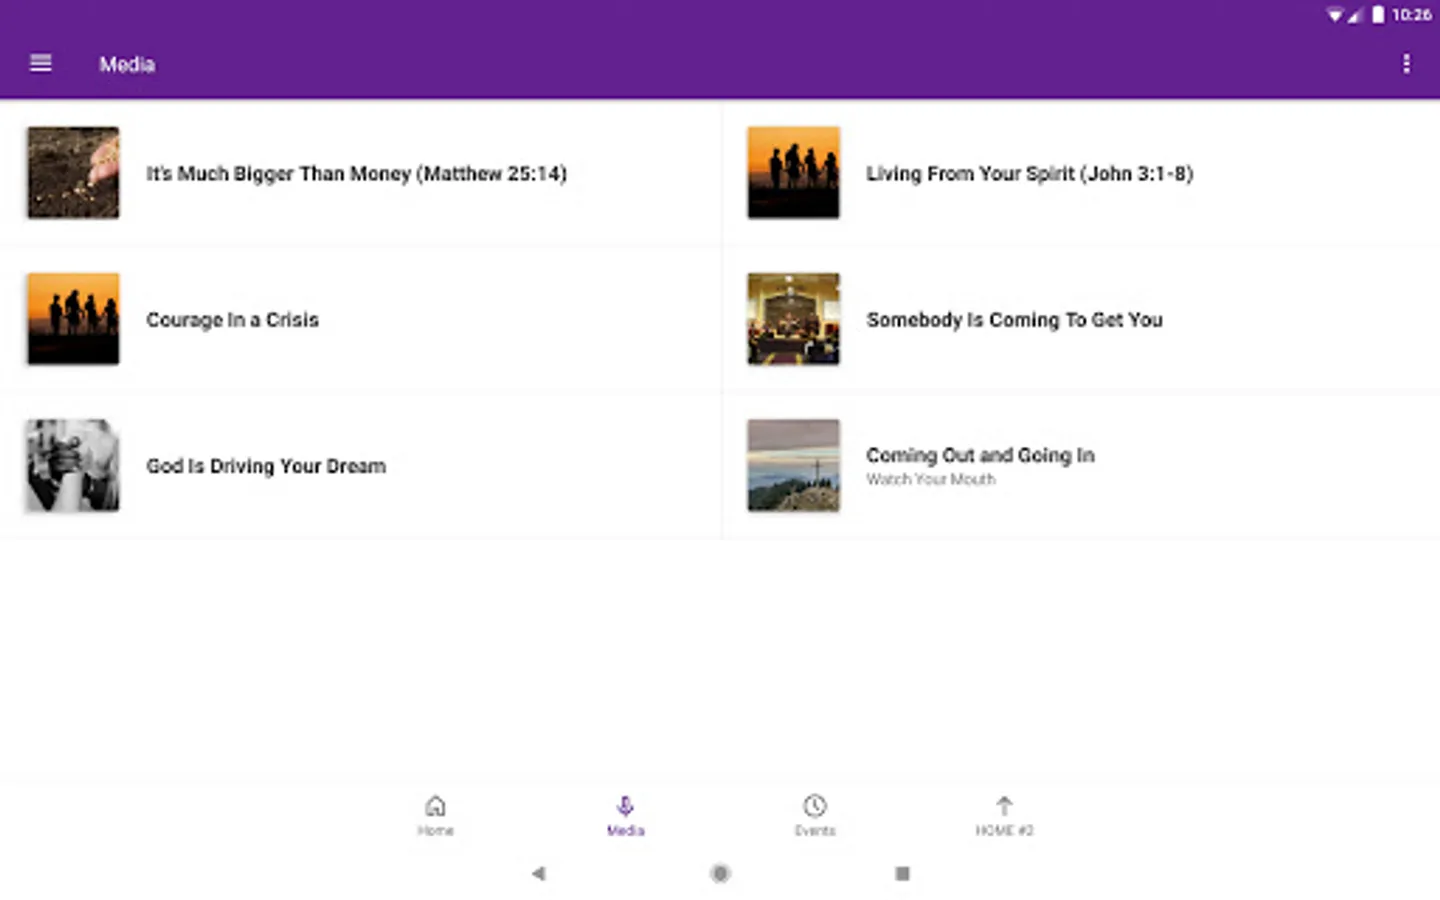Tap the Android recents square button
Image resolution: width=1440 pixels, height=900 pixels.
(x=902, y=873)
